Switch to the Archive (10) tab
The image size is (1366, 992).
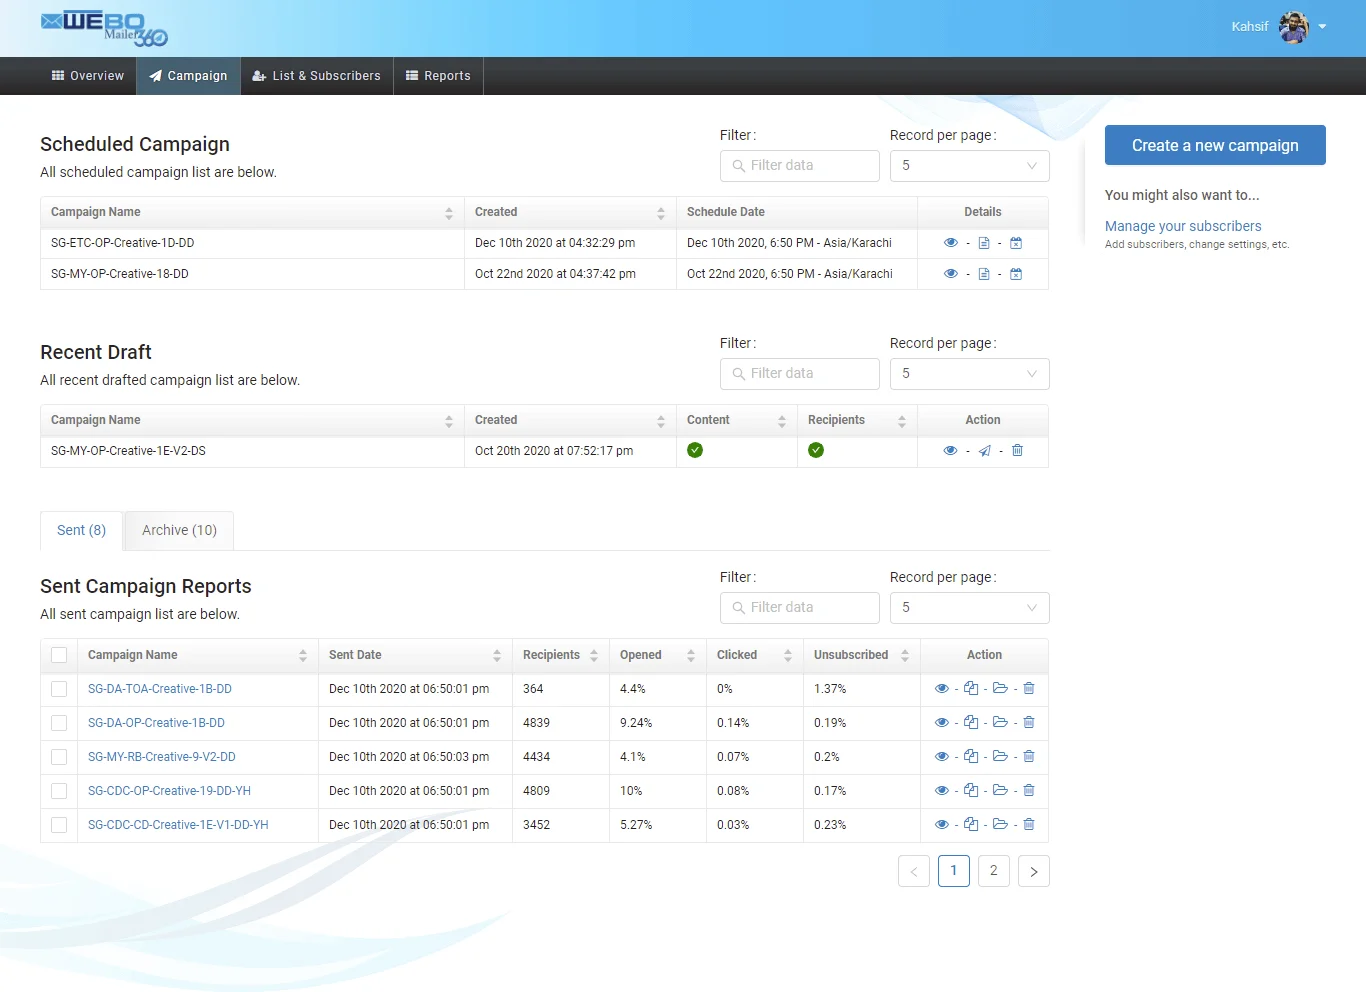[x=179, y=531]
